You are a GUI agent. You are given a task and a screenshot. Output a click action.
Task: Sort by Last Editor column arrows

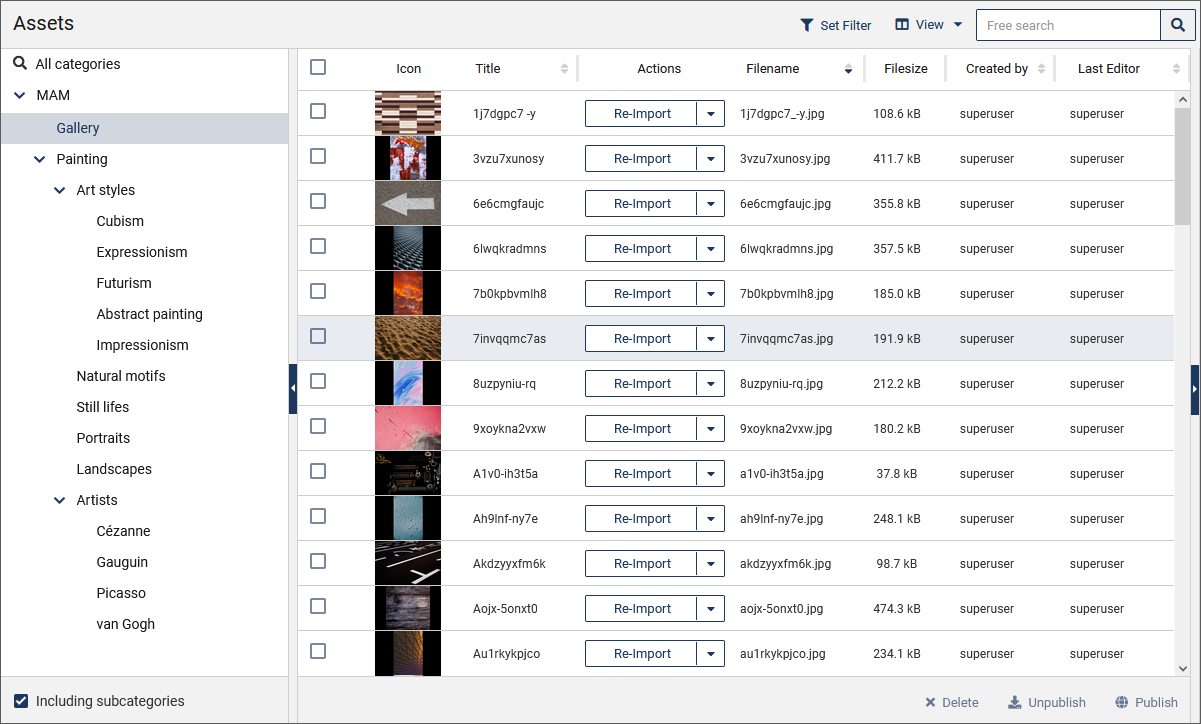[1176, 69]
